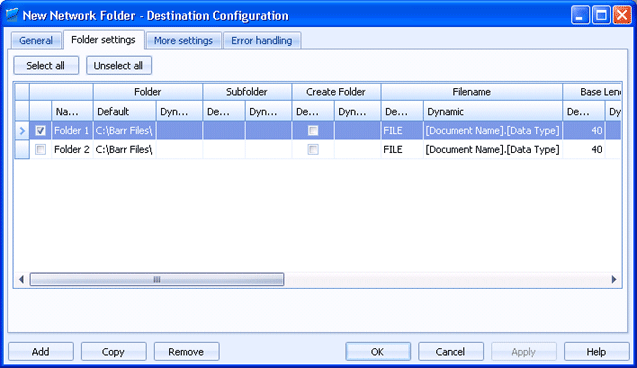Click Folder 2 [Document Name].[Data Type] cell
This screenshot has height=368, width=637.
pyautogui.click(x=493, y=149)
